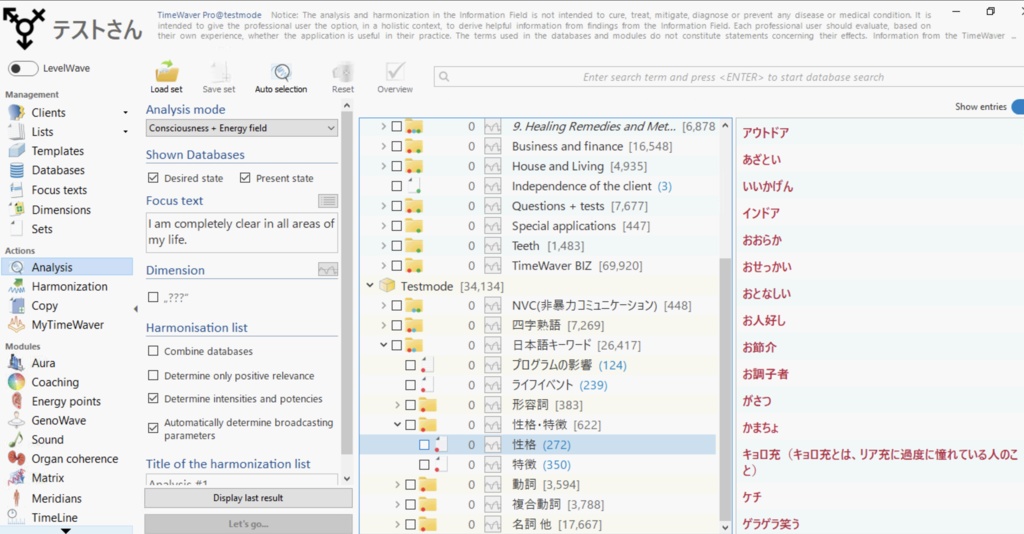
Task: Click the database search field
Action: (x=728, y=77)
